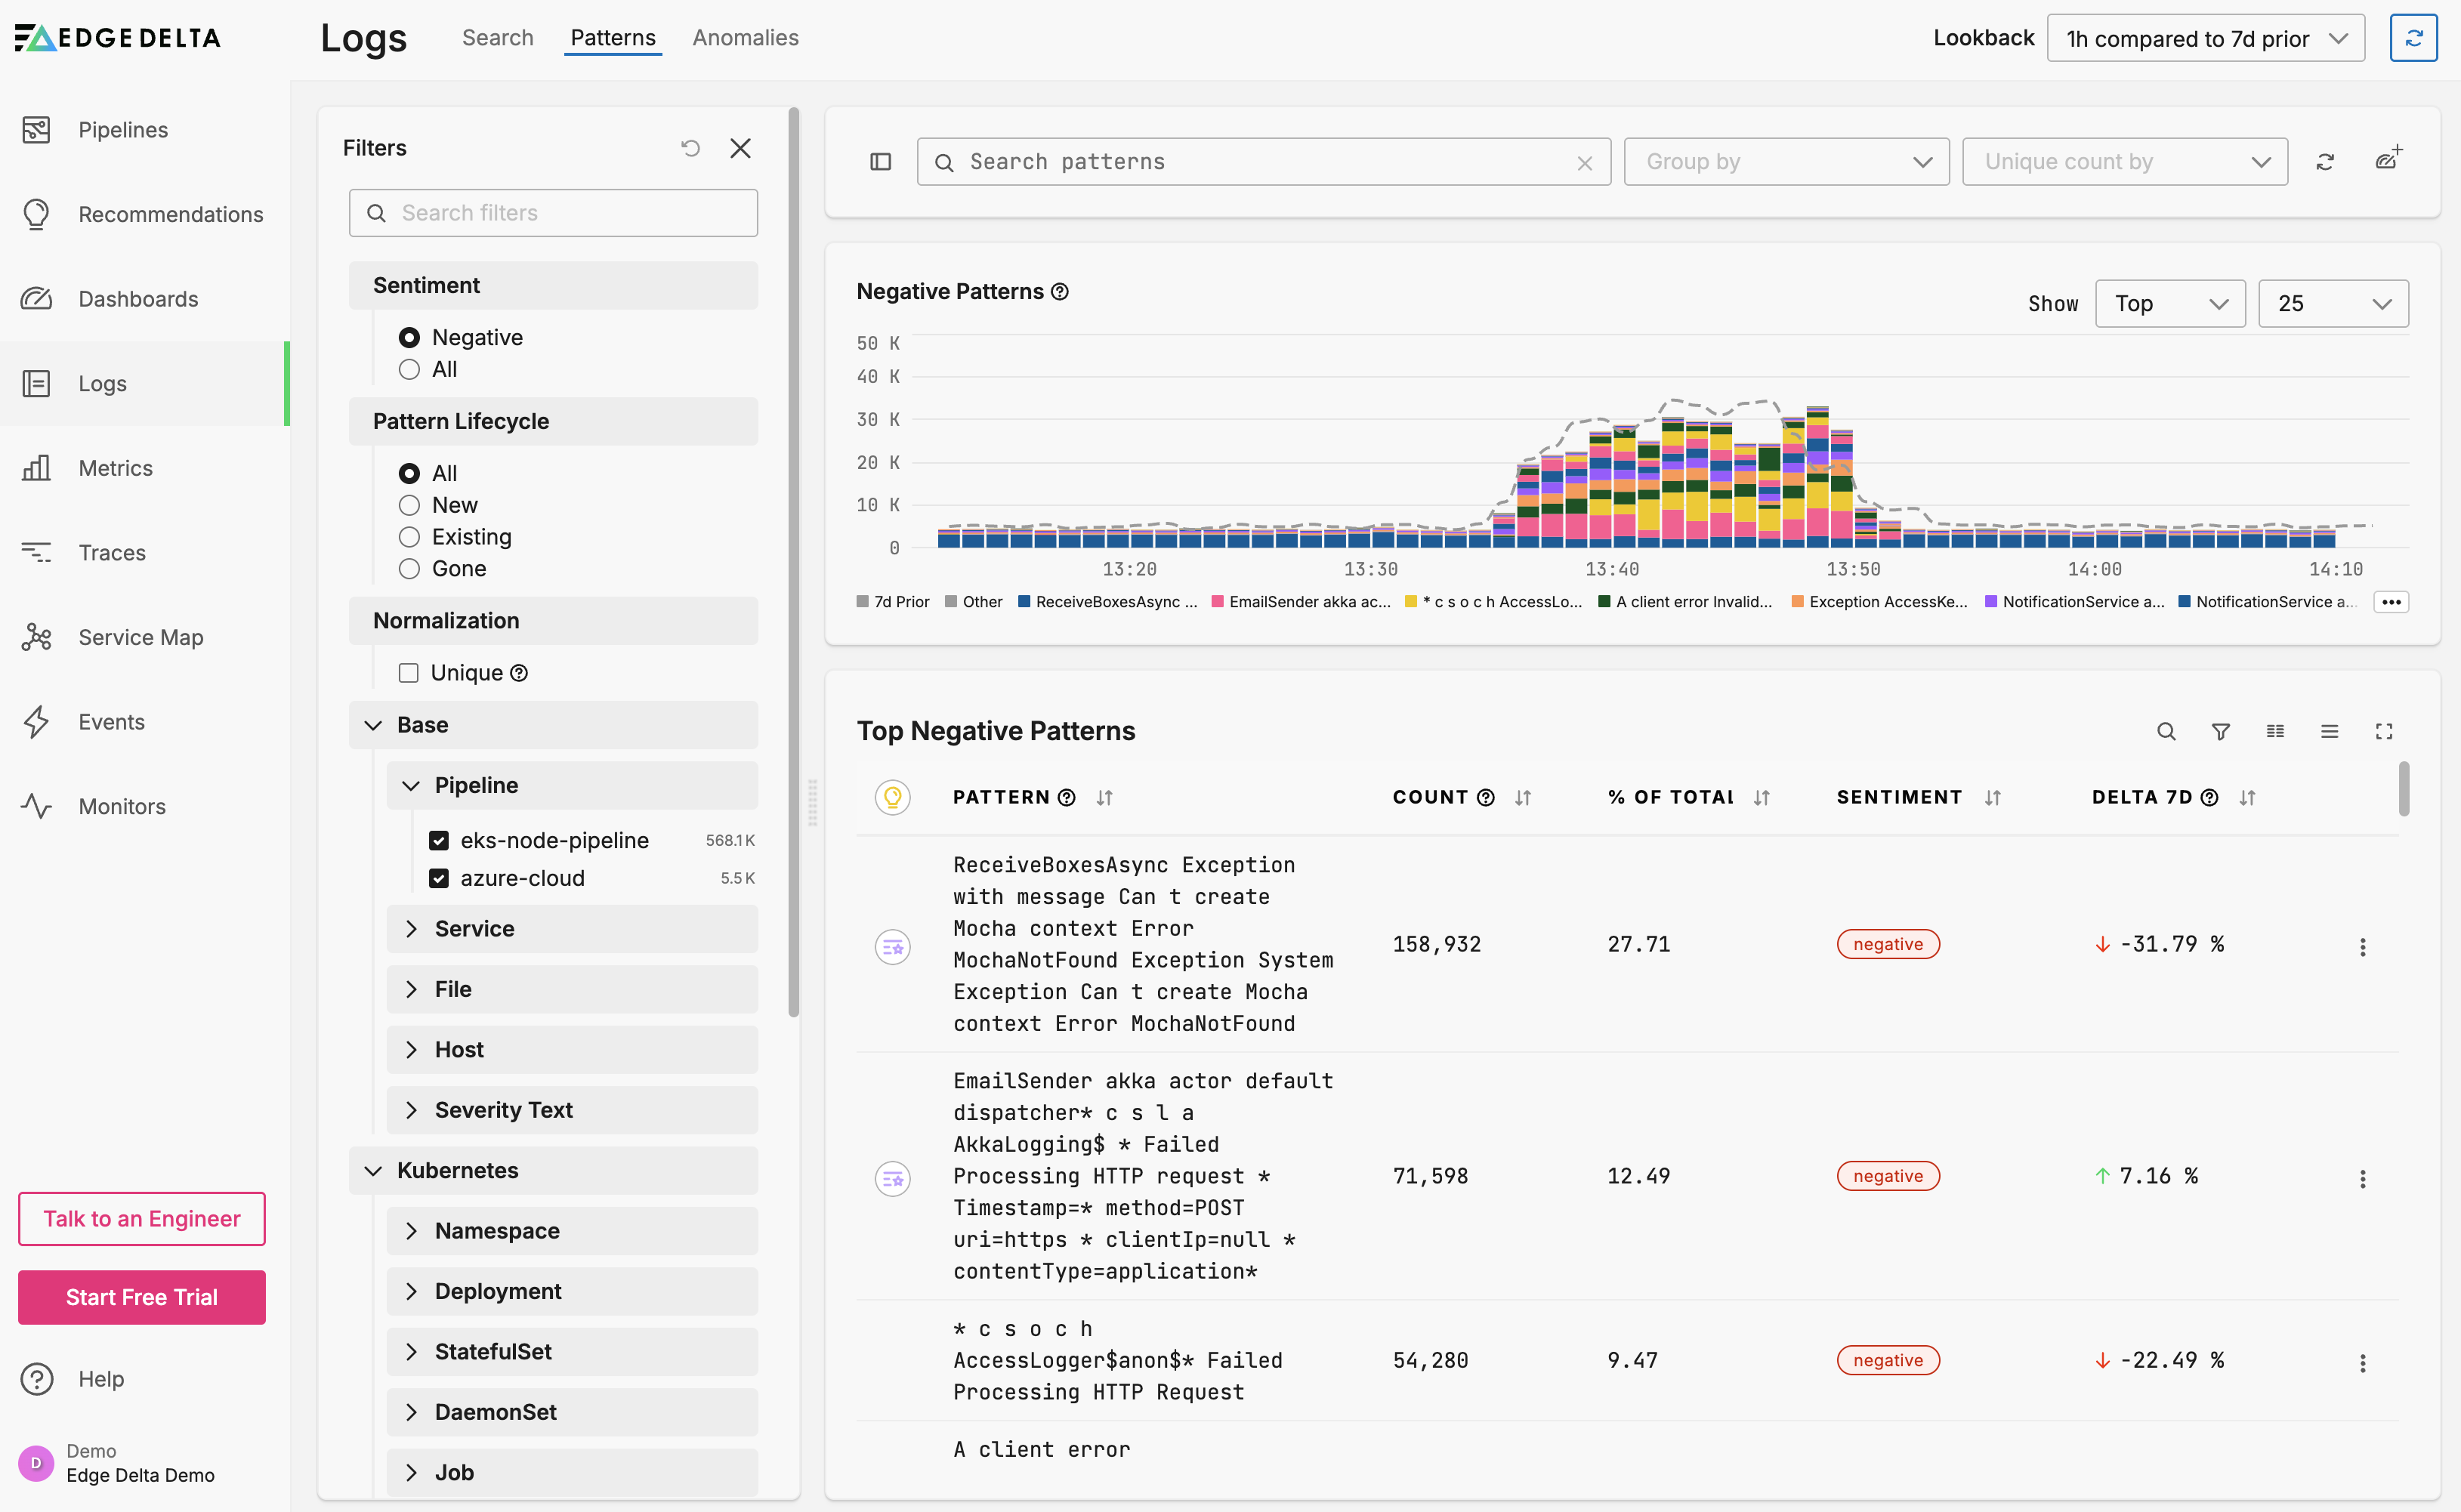Select All pattern lifecycle radio
The image size is (2461, 1512).
click(x=408, y=473)
